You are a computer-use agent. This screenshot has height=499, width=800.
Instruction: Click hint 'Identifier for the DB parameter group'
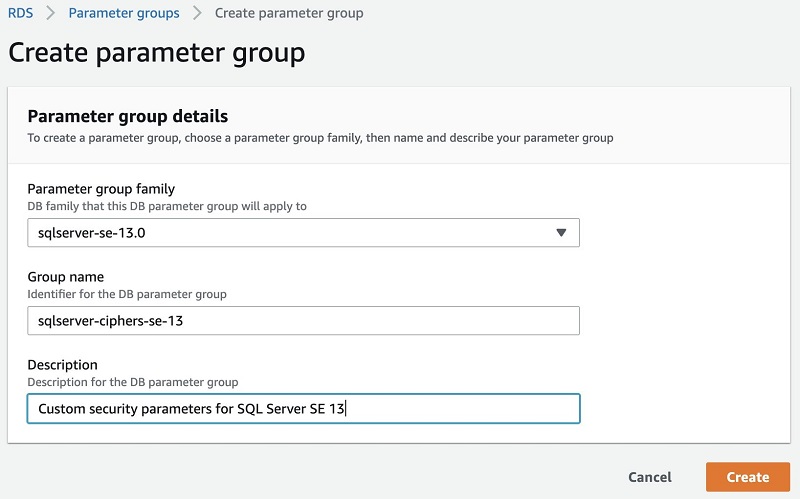(127, 294)
